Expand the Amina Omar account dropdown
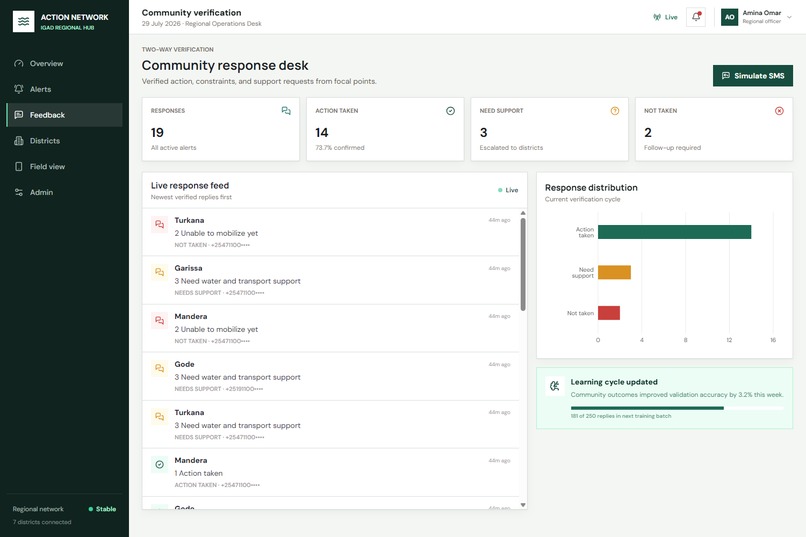Screen dimensions: 806x537 (x=789, y=17)
